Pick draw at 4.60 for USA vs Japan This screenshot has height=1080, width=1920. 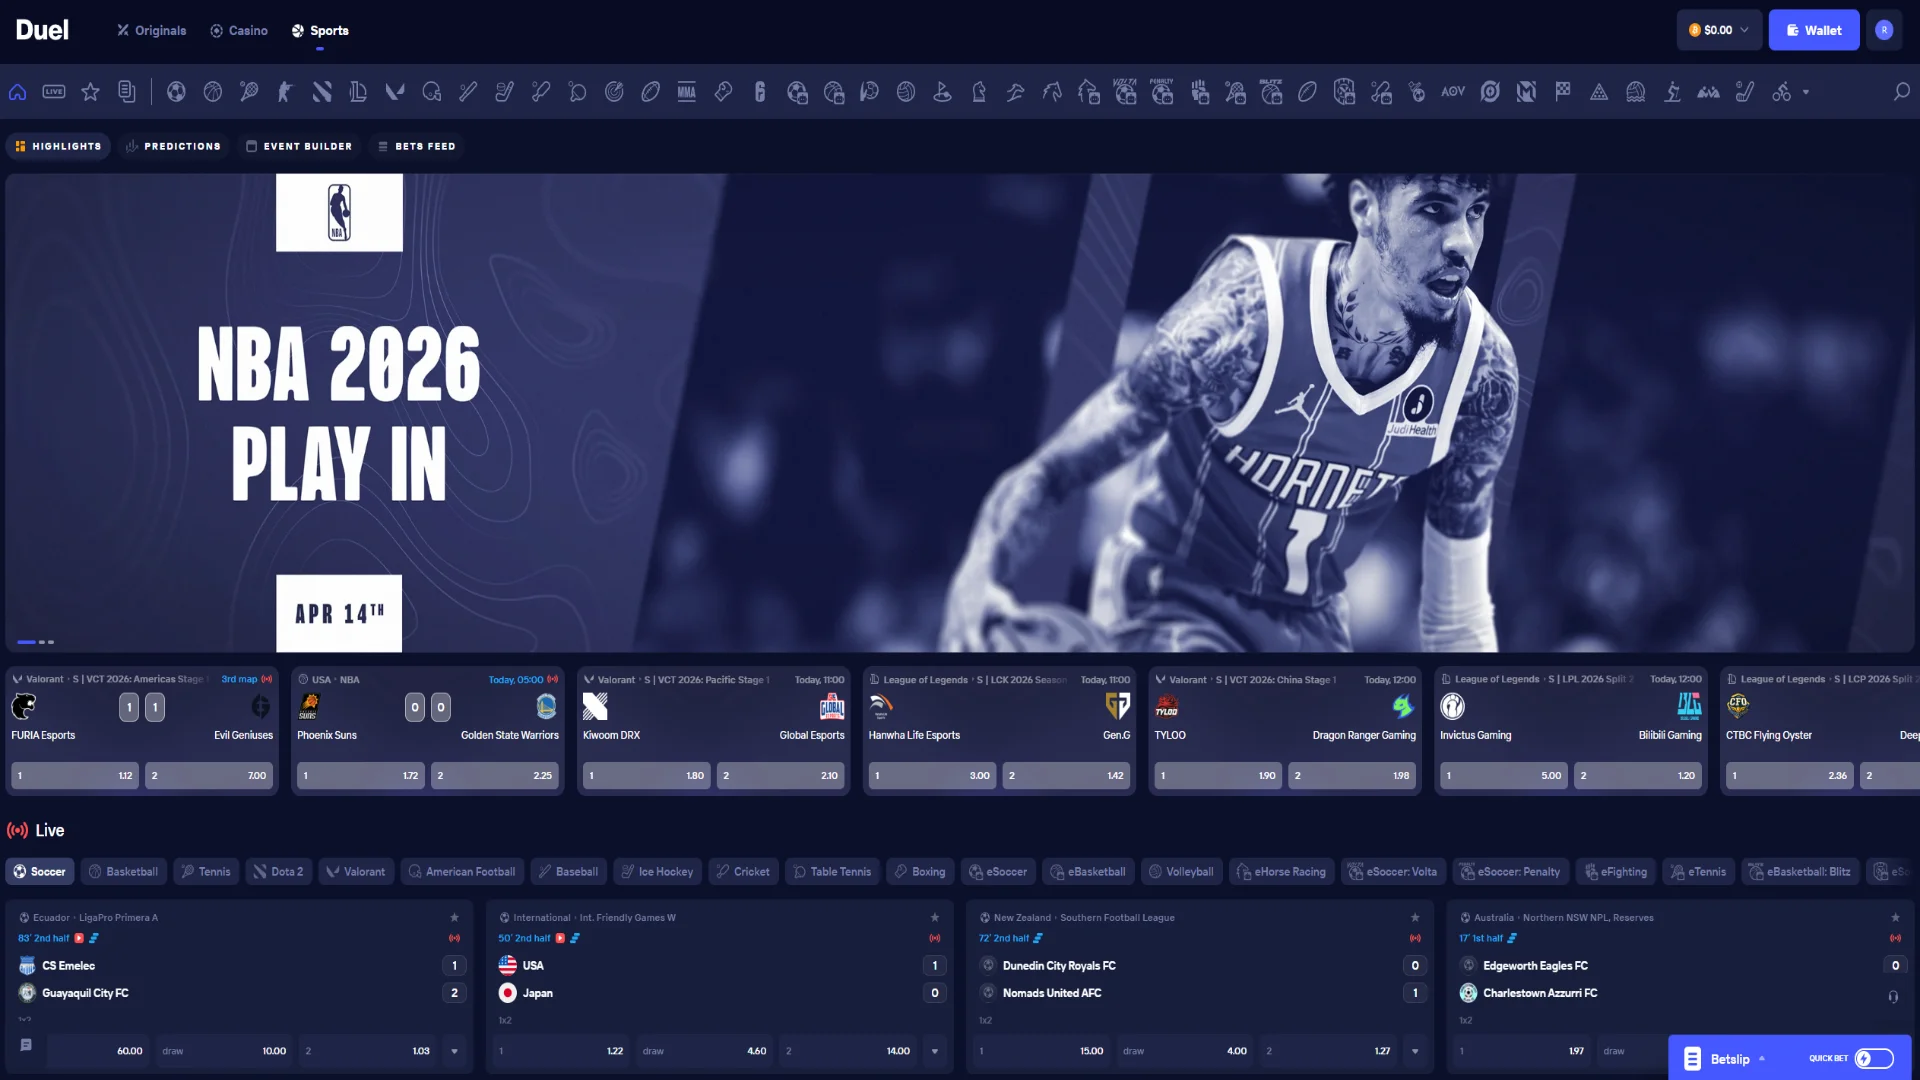[x=705, y=1051]
